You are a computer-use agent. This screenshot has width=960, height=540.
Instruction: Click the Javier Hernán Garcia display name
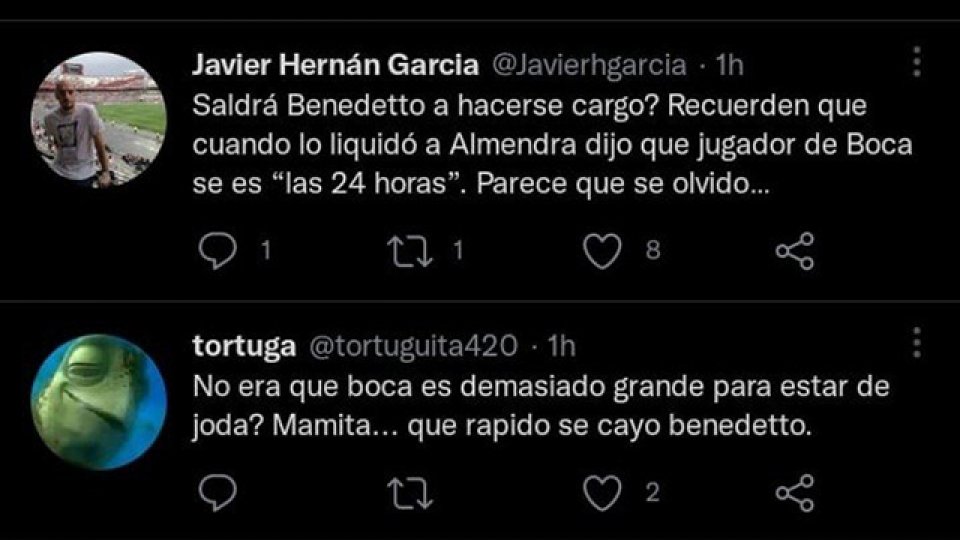point(334,66)
